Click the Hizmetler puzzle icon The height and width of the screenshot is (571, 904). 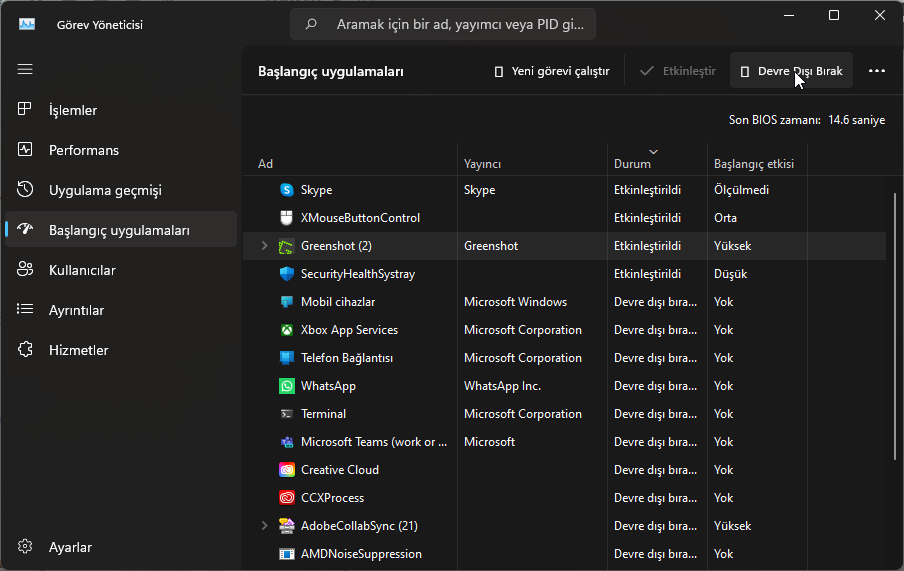(x=25, y=350)
